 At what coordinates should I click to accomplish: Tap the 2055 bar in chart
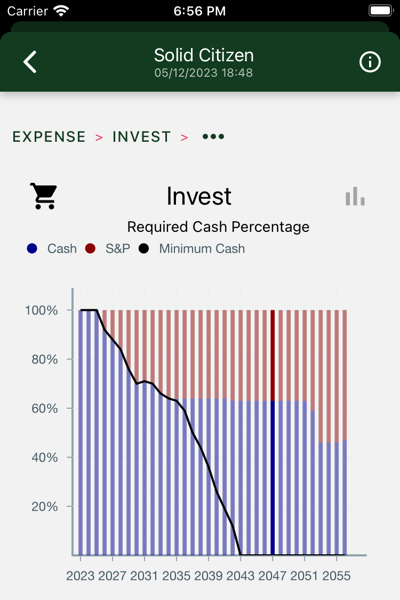(336, 432)
